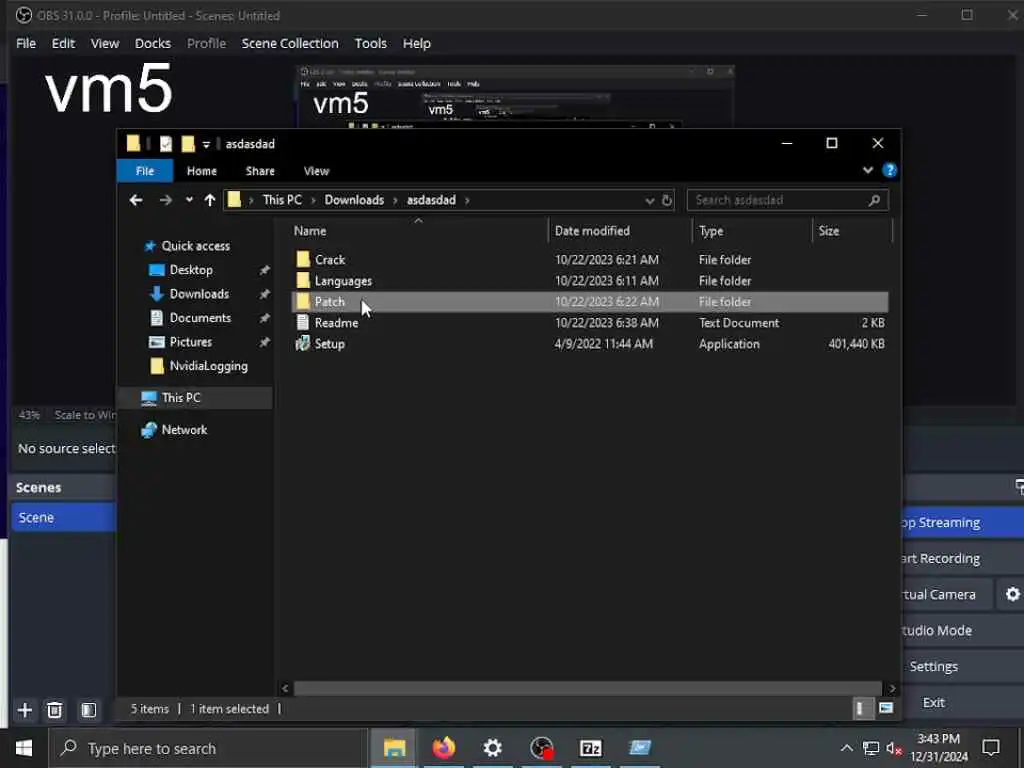Open Explorer help question mark
Screen dimensions: 1024x768
point(889,170)
